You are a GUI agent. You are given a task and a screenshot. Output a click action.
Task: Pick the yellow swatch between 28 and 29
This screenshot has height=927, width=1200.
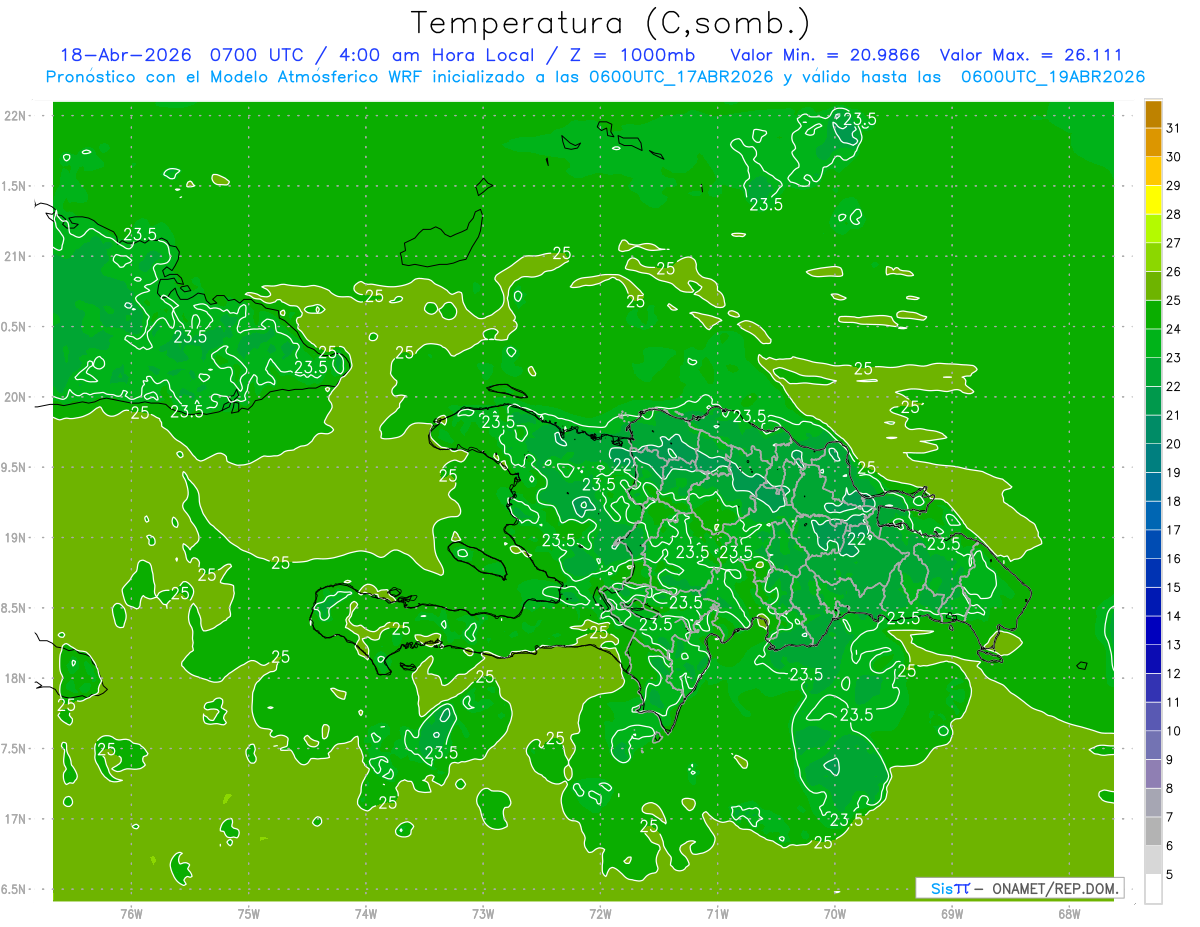tap(1153, 200)
